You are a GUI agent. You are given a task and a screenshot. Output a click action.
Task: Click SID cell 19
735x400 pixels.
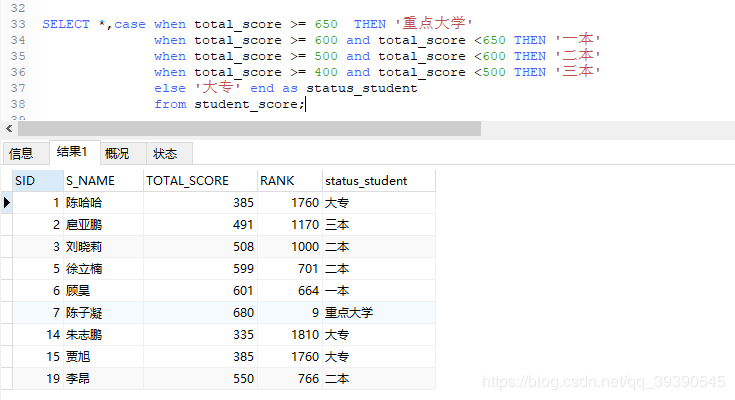pos(38,379)
